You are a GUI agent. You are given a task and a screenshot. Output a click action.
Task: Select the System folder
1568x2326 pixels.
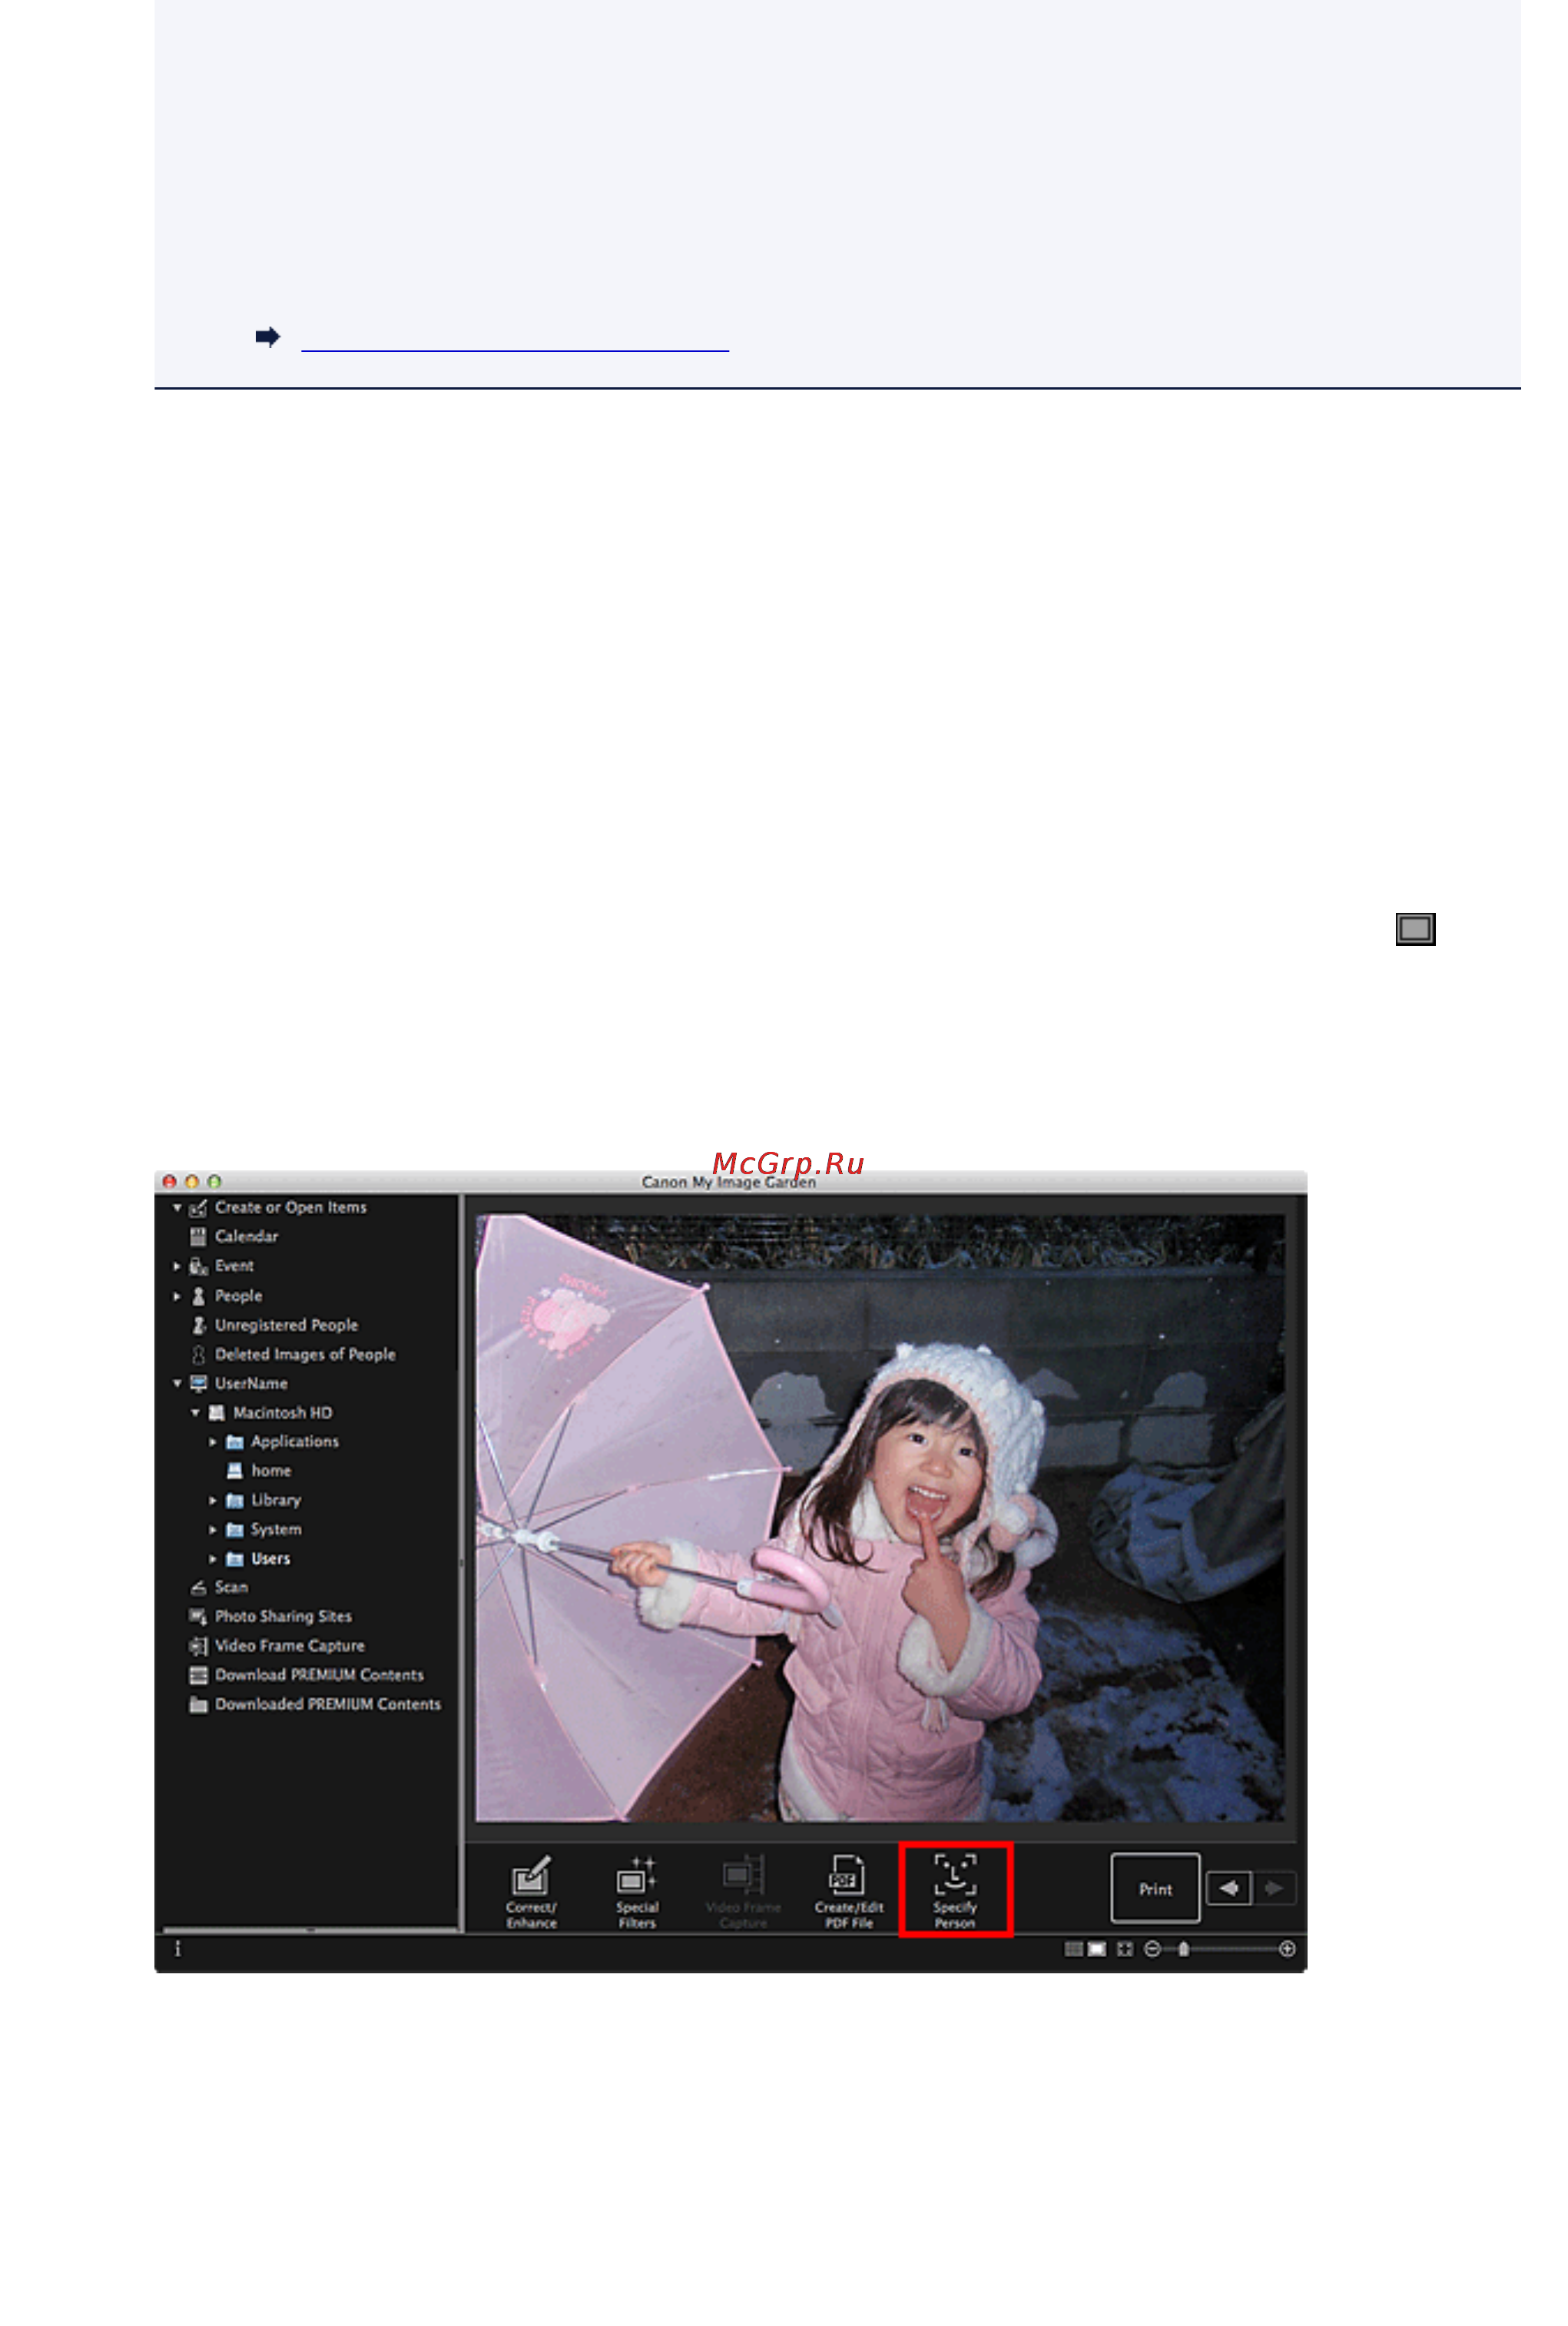pyautogui.click(x=275, y=1529)
